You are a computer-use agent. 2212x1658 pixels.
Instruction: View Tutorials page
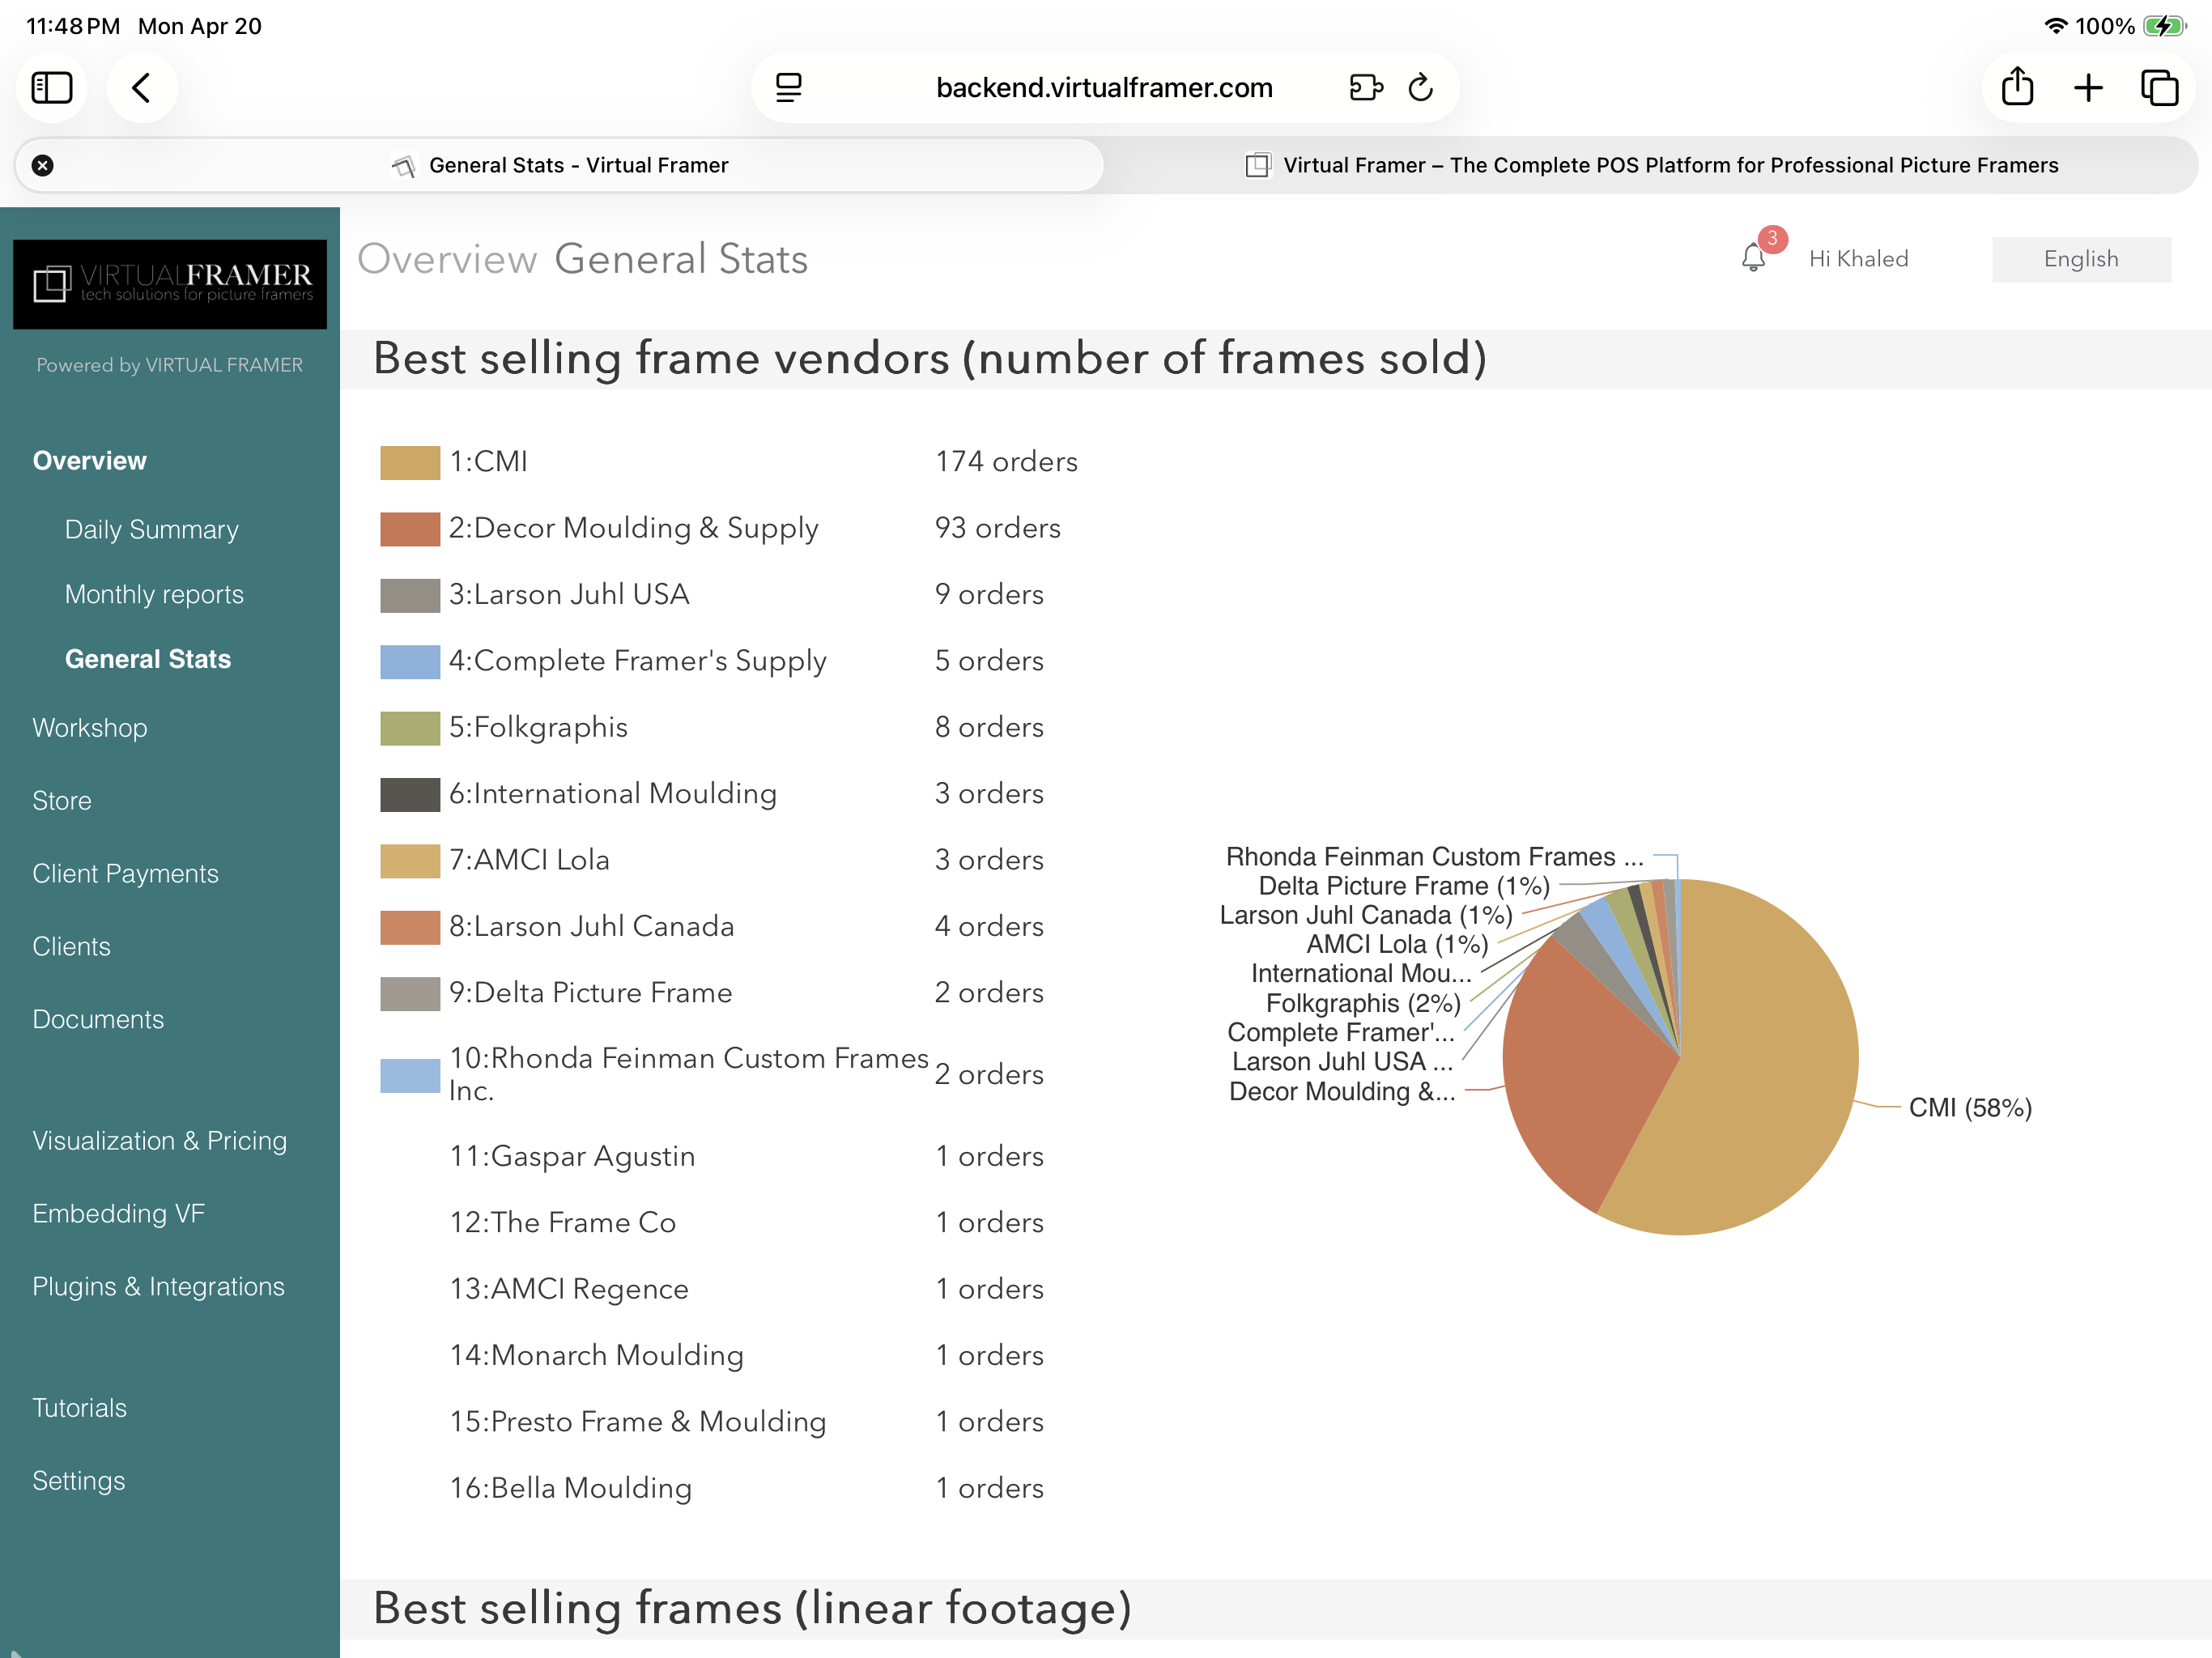(79, 1407)
